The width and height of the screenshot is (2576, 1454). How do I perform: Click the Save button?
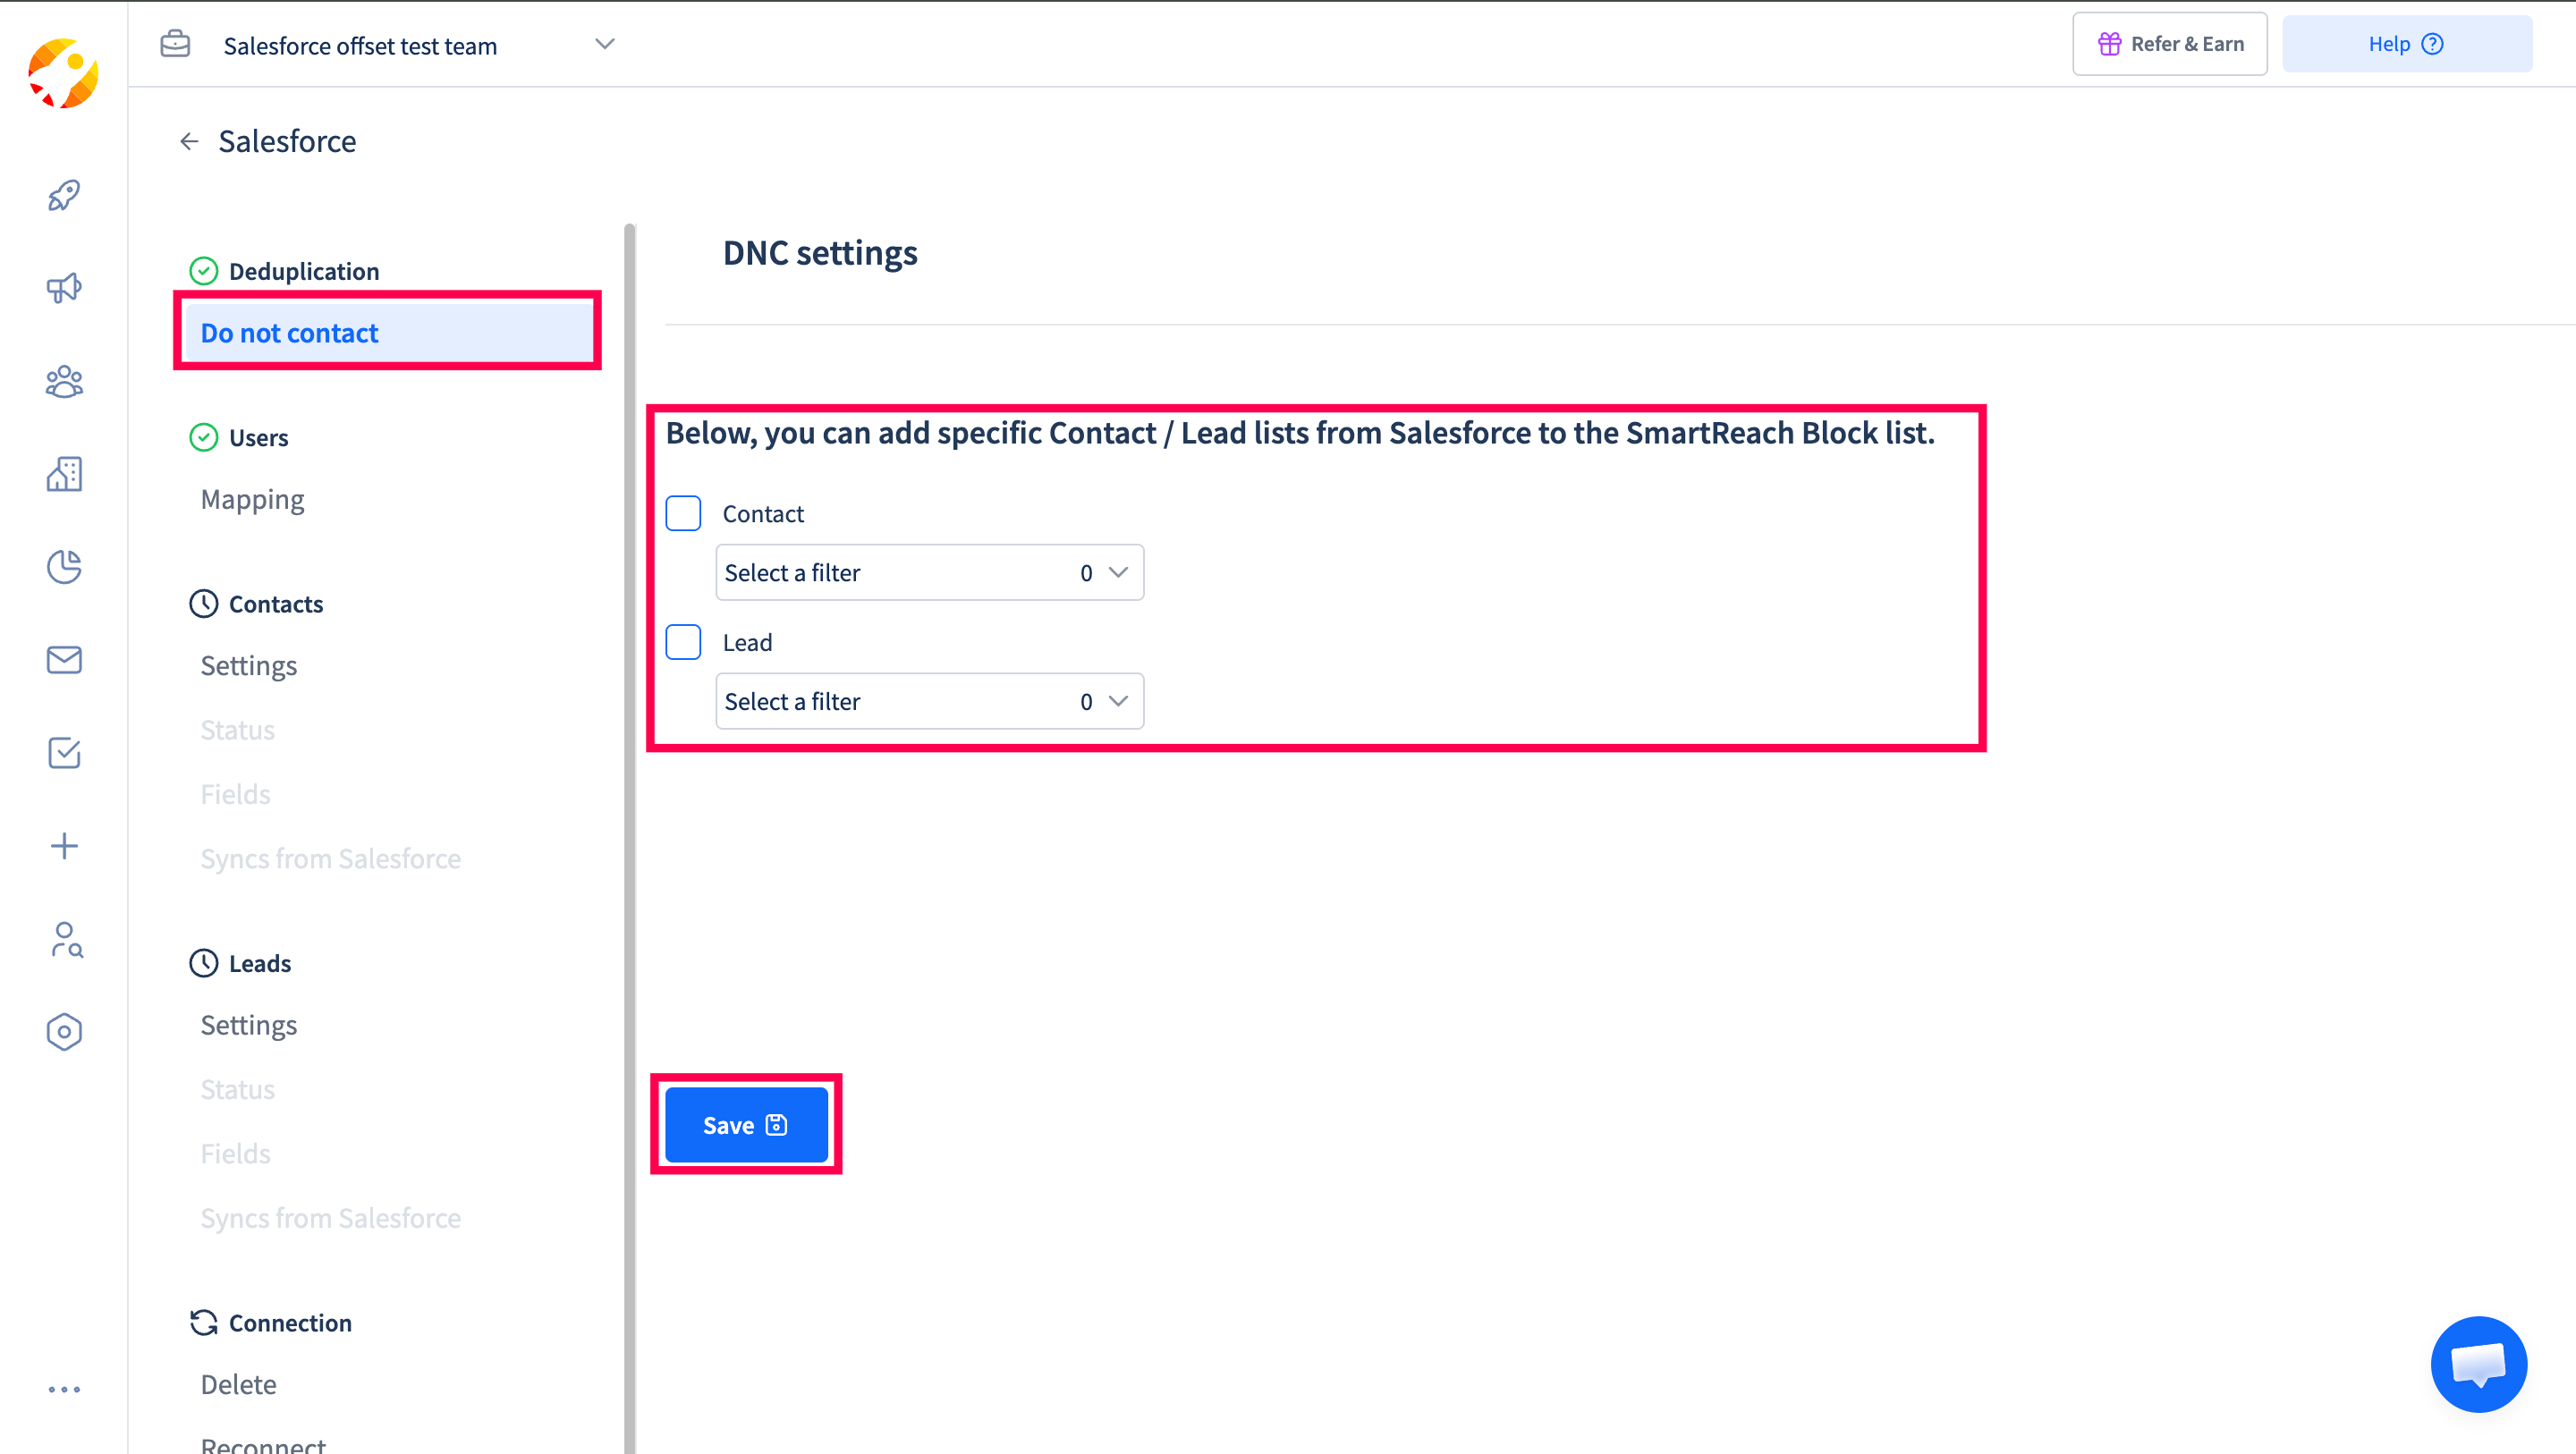point(746,1125)
